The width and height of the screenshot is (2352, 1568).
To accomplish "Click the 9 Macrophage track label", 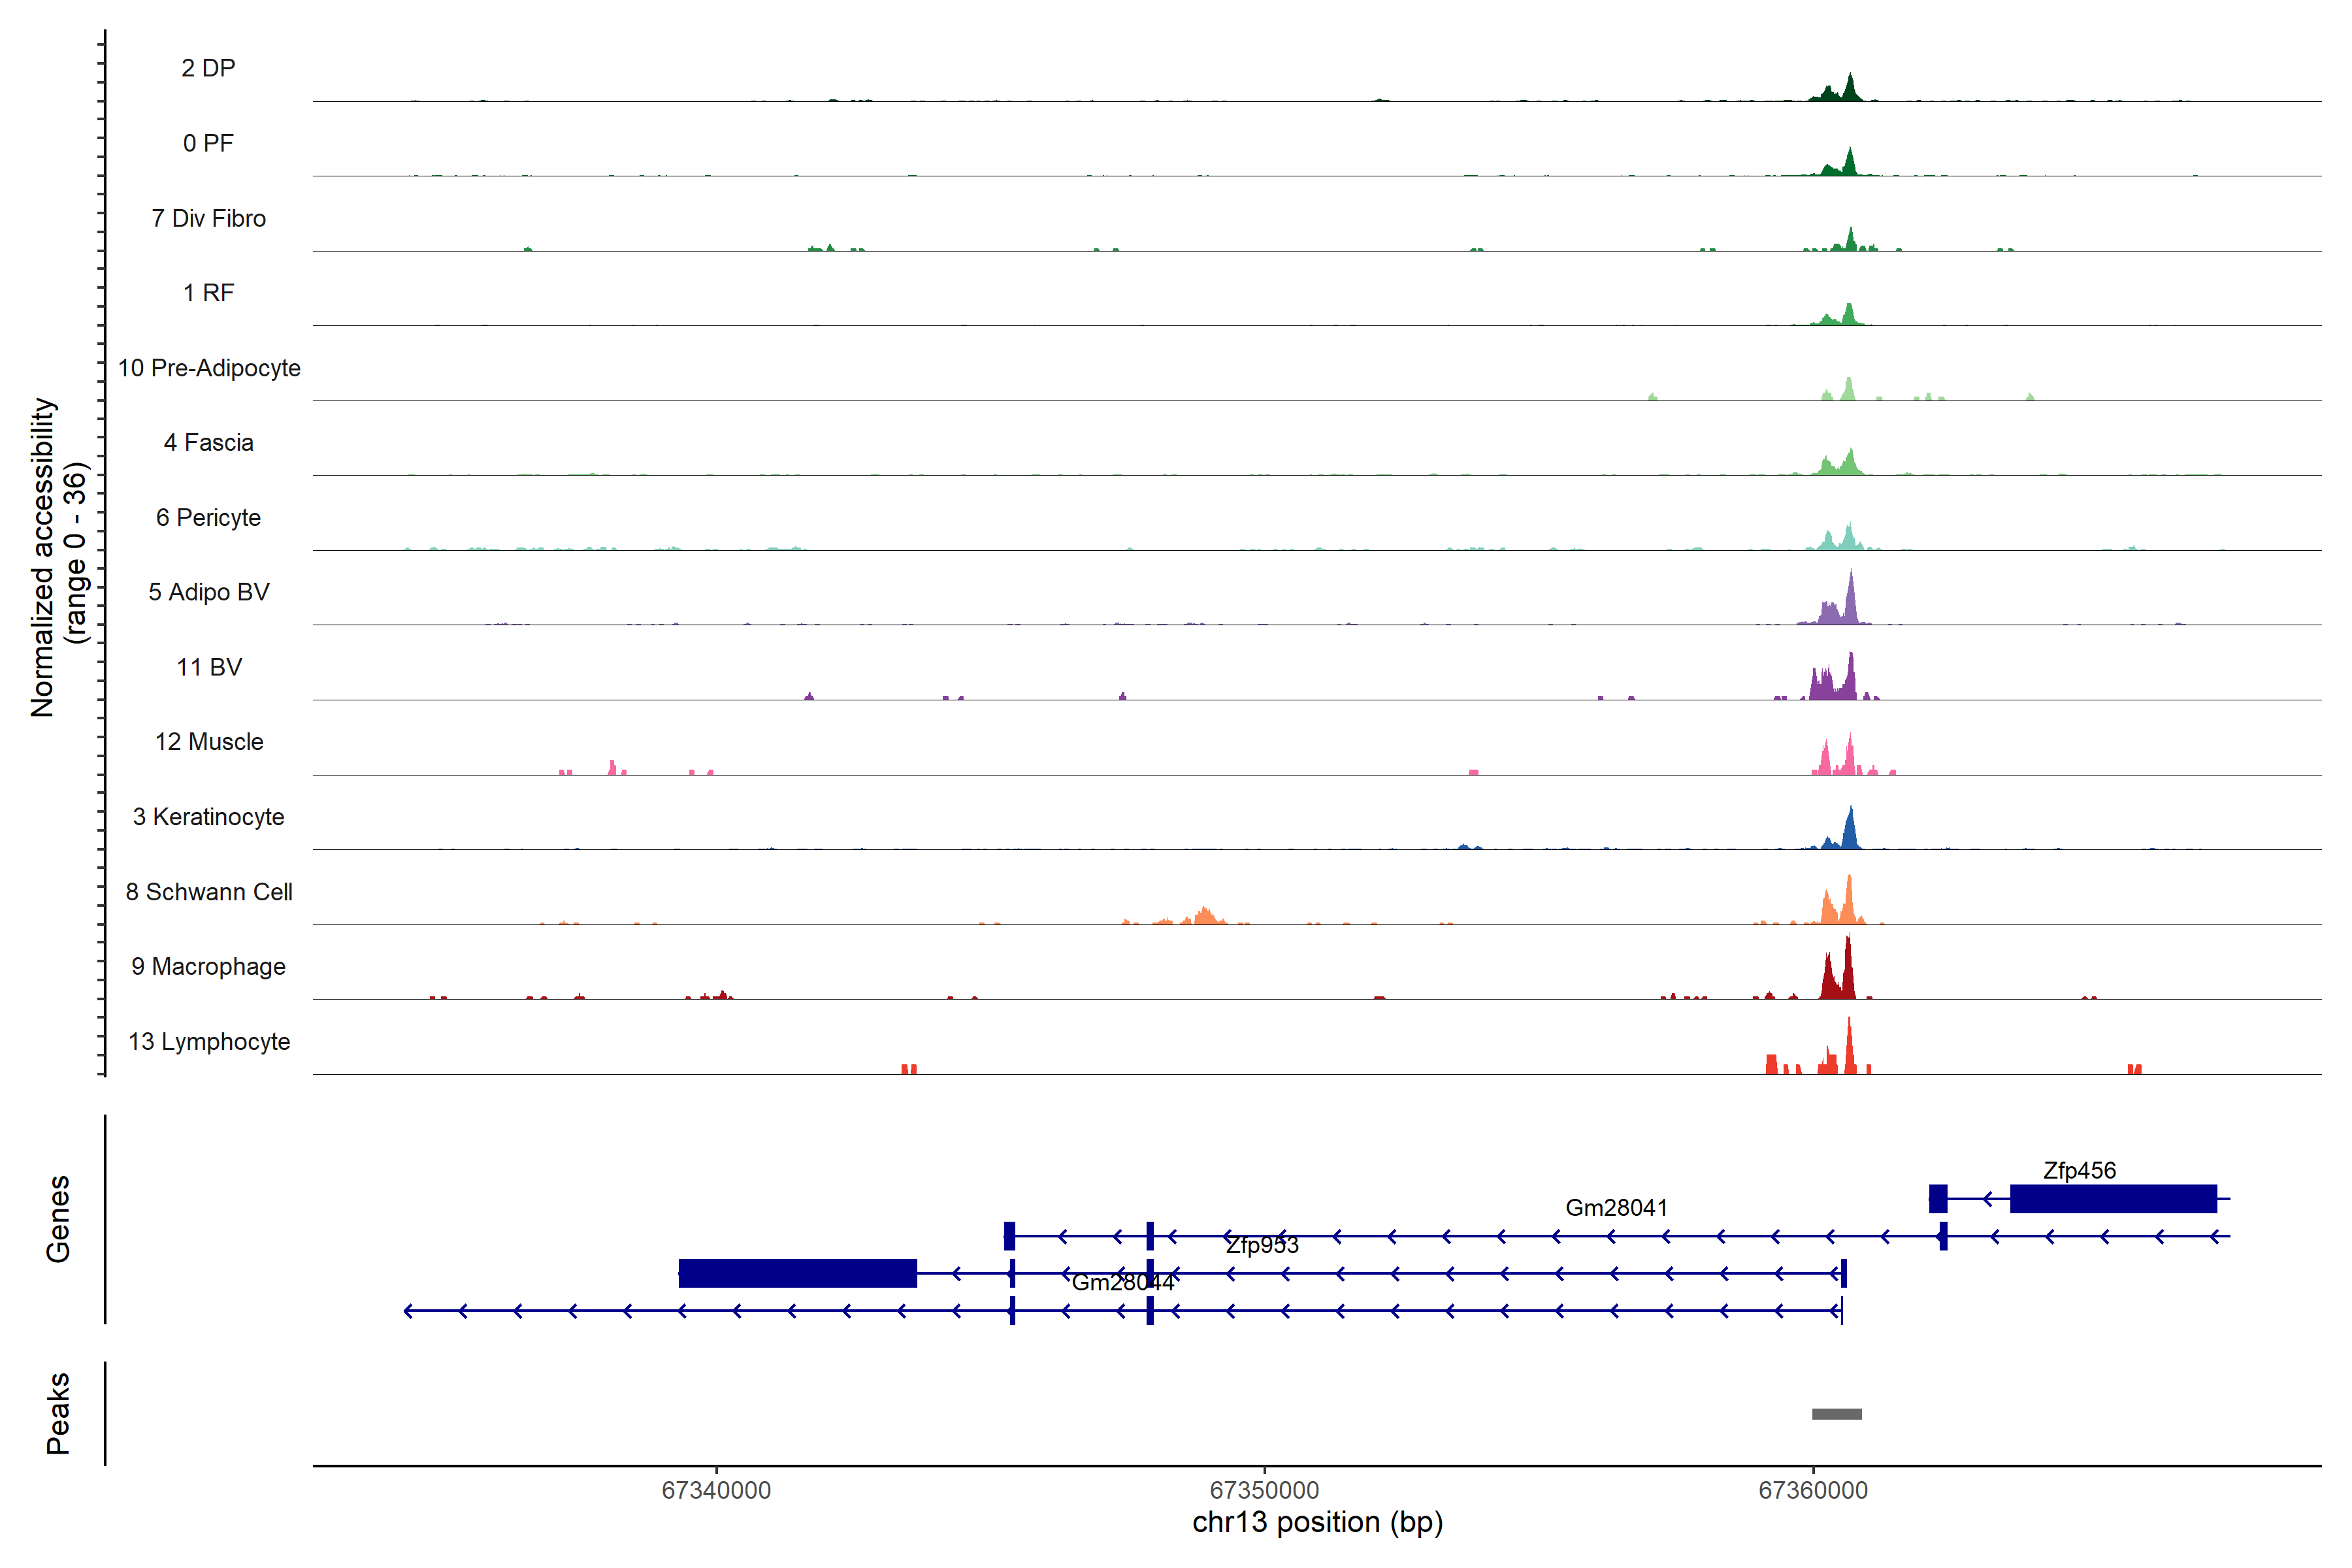I will [208, 967].
